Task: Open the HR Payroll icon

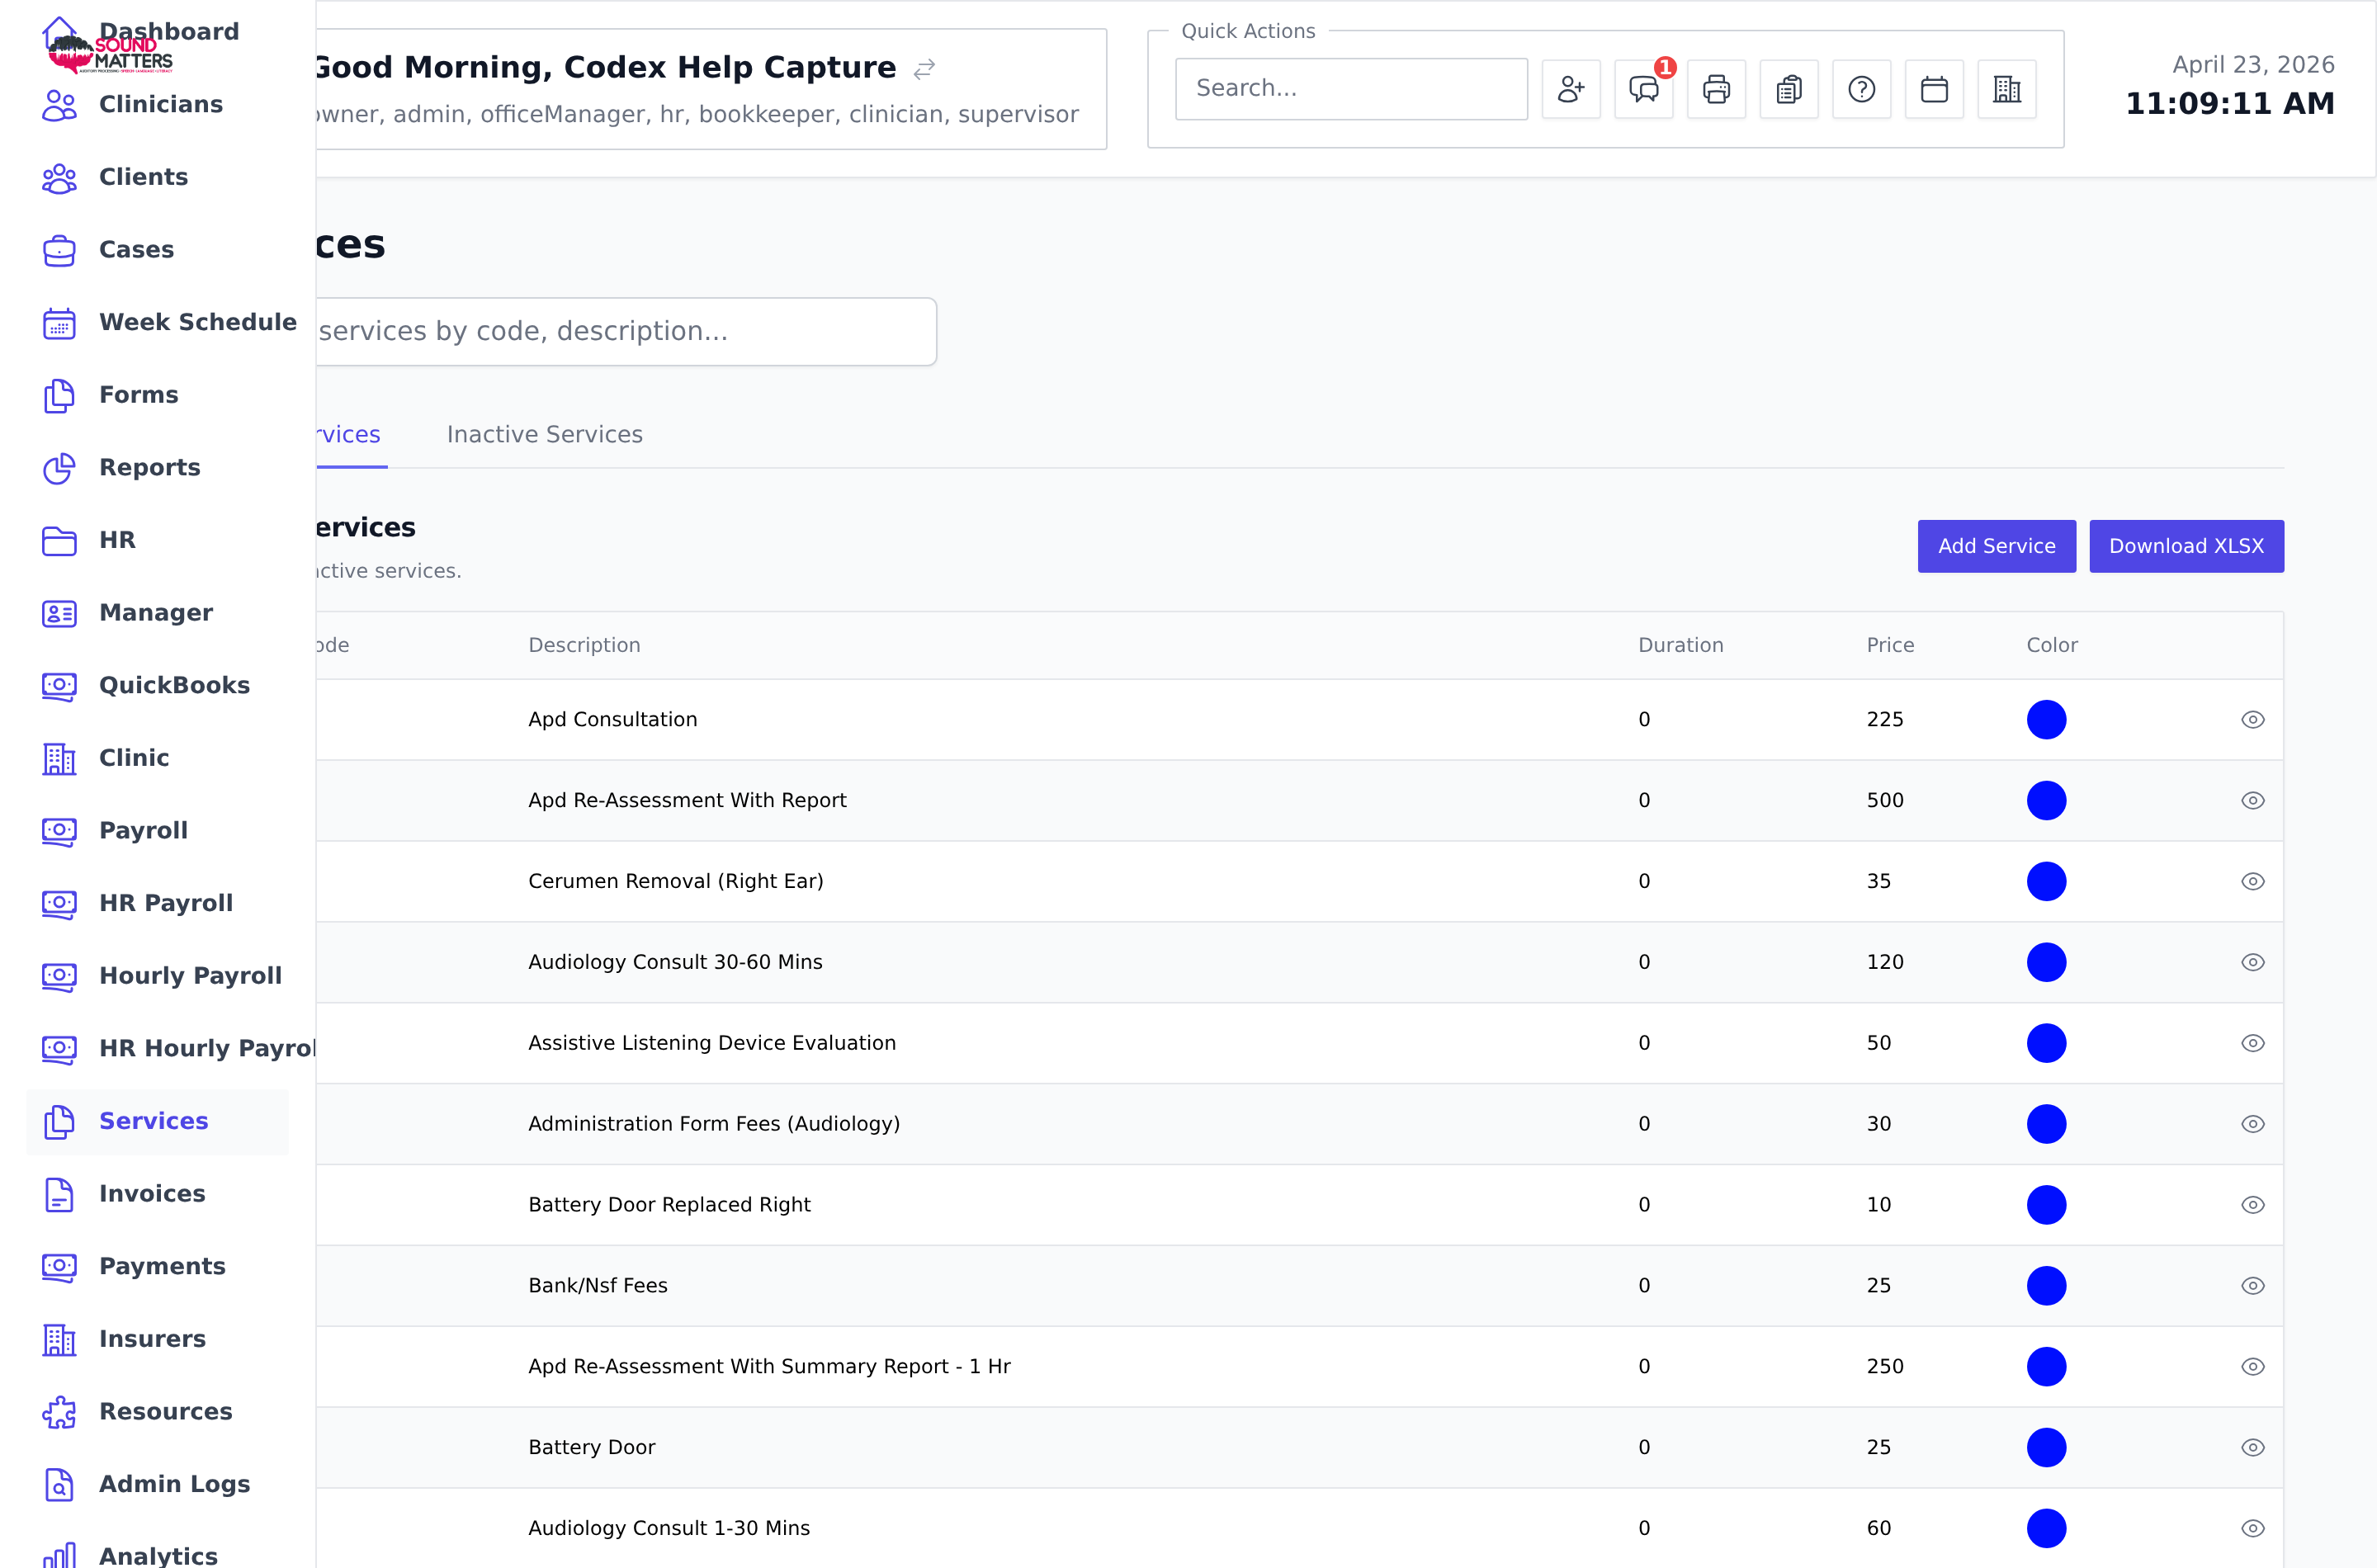Action: tap(59, 904)
